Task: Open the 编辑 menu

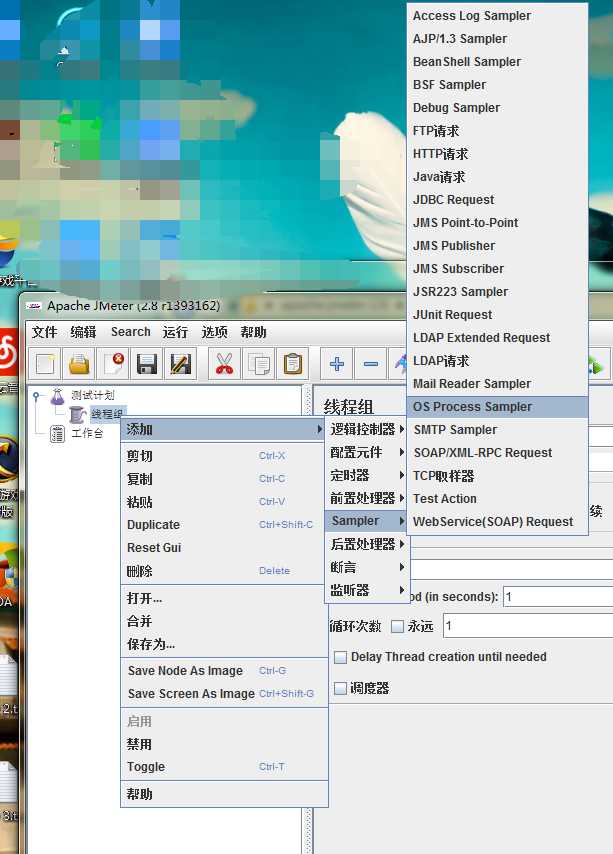Action: point(83,332)
